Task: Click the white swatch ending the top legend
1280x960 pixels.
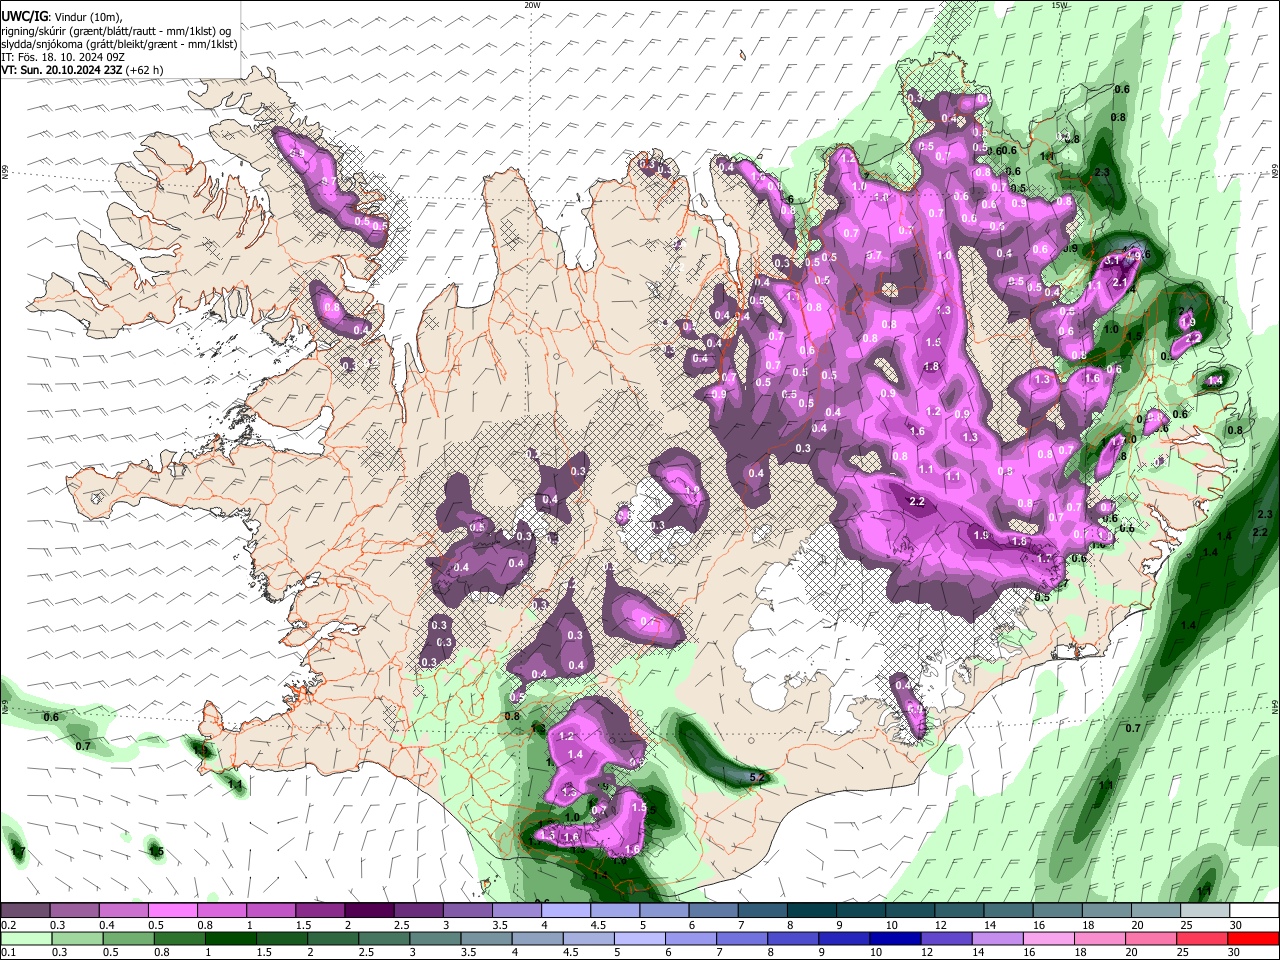Action: click(1254, 911)
